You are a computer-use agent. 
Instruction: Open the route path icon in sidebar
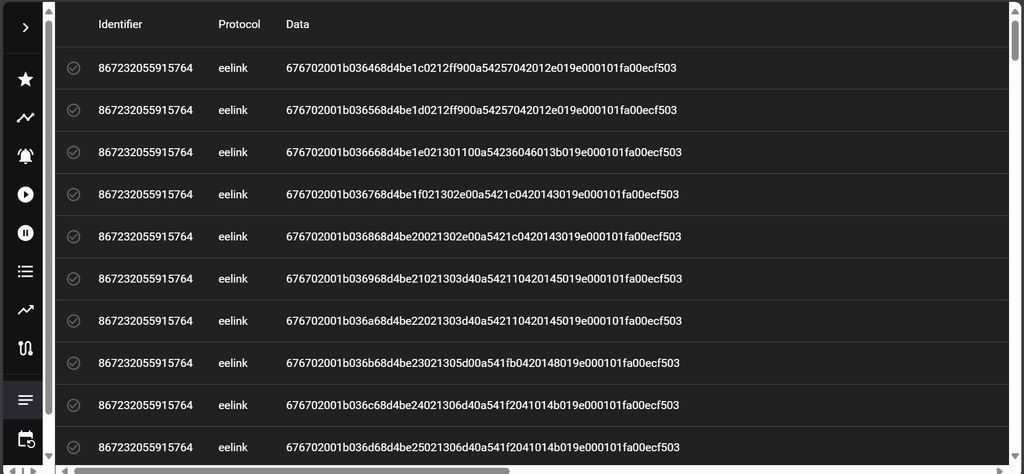pyautogui.click(x=26, y=348)
